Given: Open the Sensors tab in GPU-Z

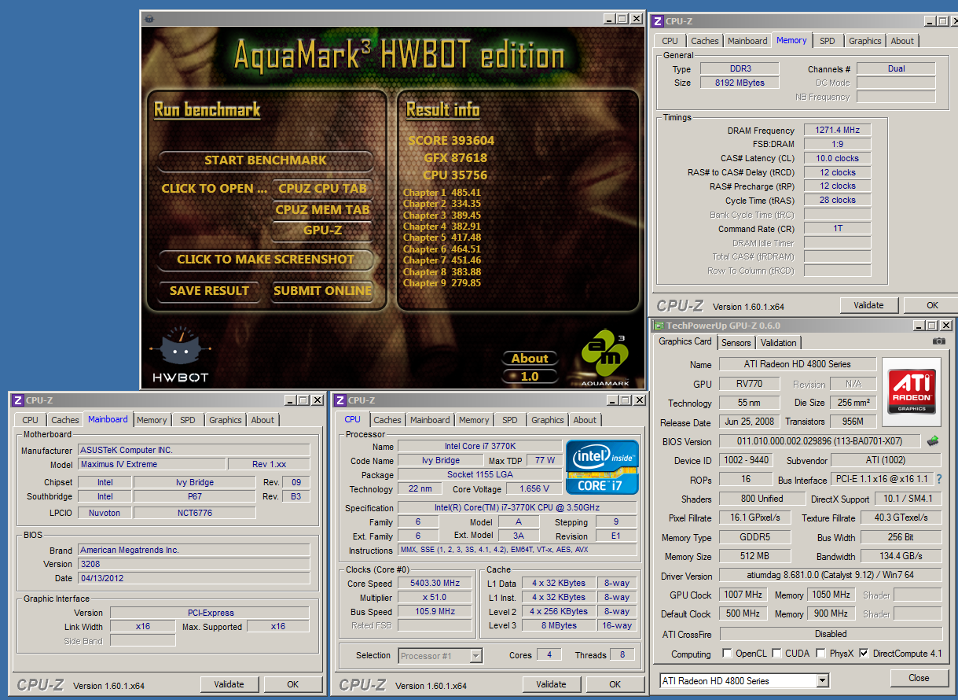Looking at the screenshot, I should pyautogui.click(x=736, y=343).
